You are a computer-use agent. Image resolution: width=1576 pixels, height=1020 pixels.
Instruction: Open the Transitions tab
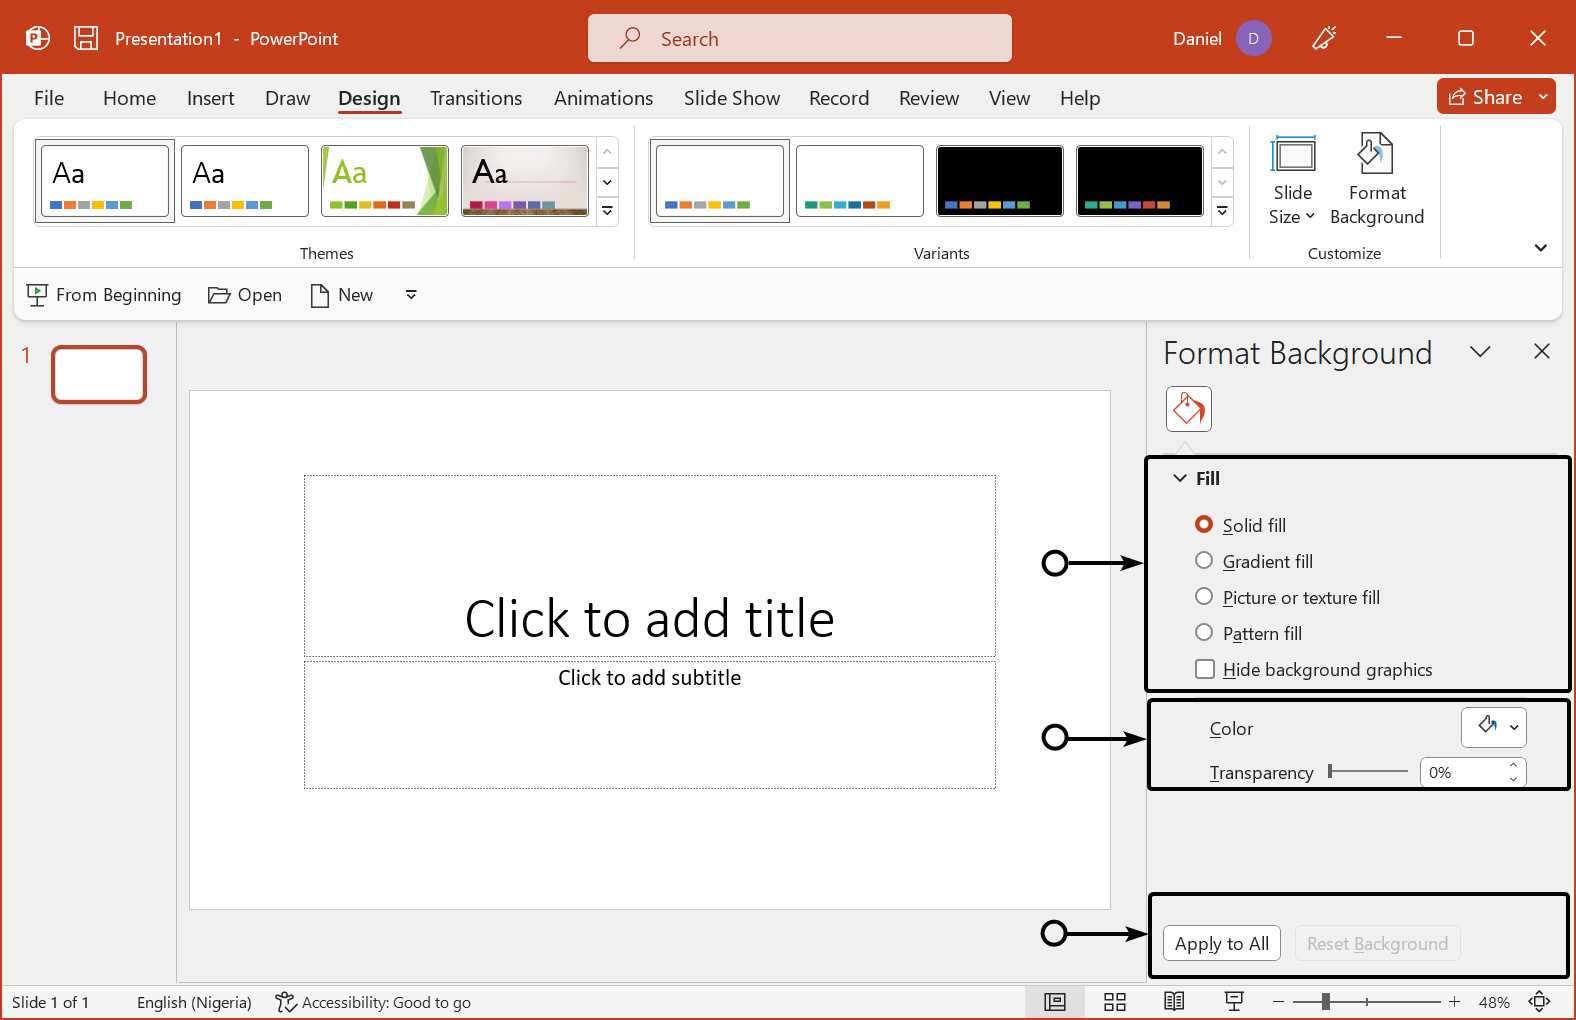[476, 98]
